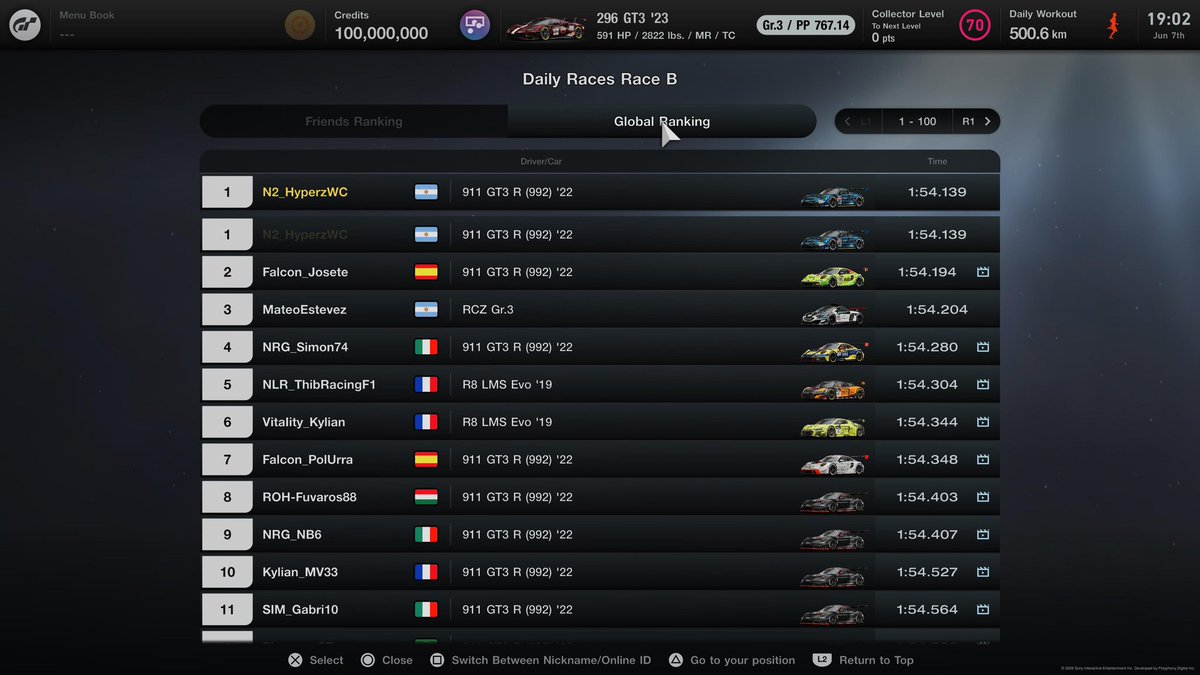Click the French flag next to NLR_ThibRacingF1
Image resolution: width=1200 pixels, height=675 pixels.
[426, 385]
